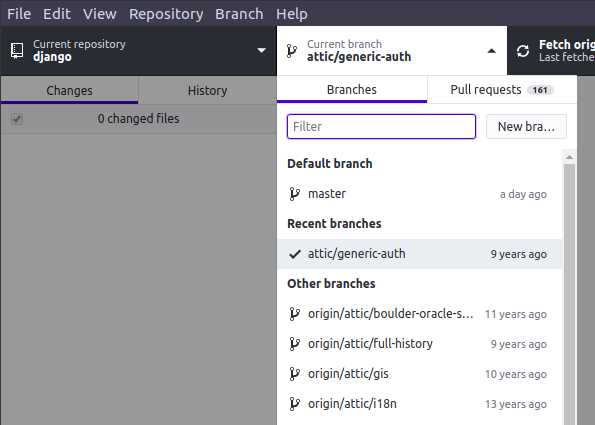Viewport: 595px width, 425px height.
Task: Click branch icon next to origin/attic/boulder-oracle-s...
Action: (294, 314)
